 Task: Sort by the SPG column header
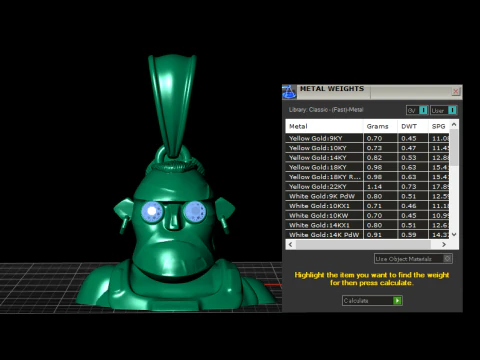click(x=439, y=126)
